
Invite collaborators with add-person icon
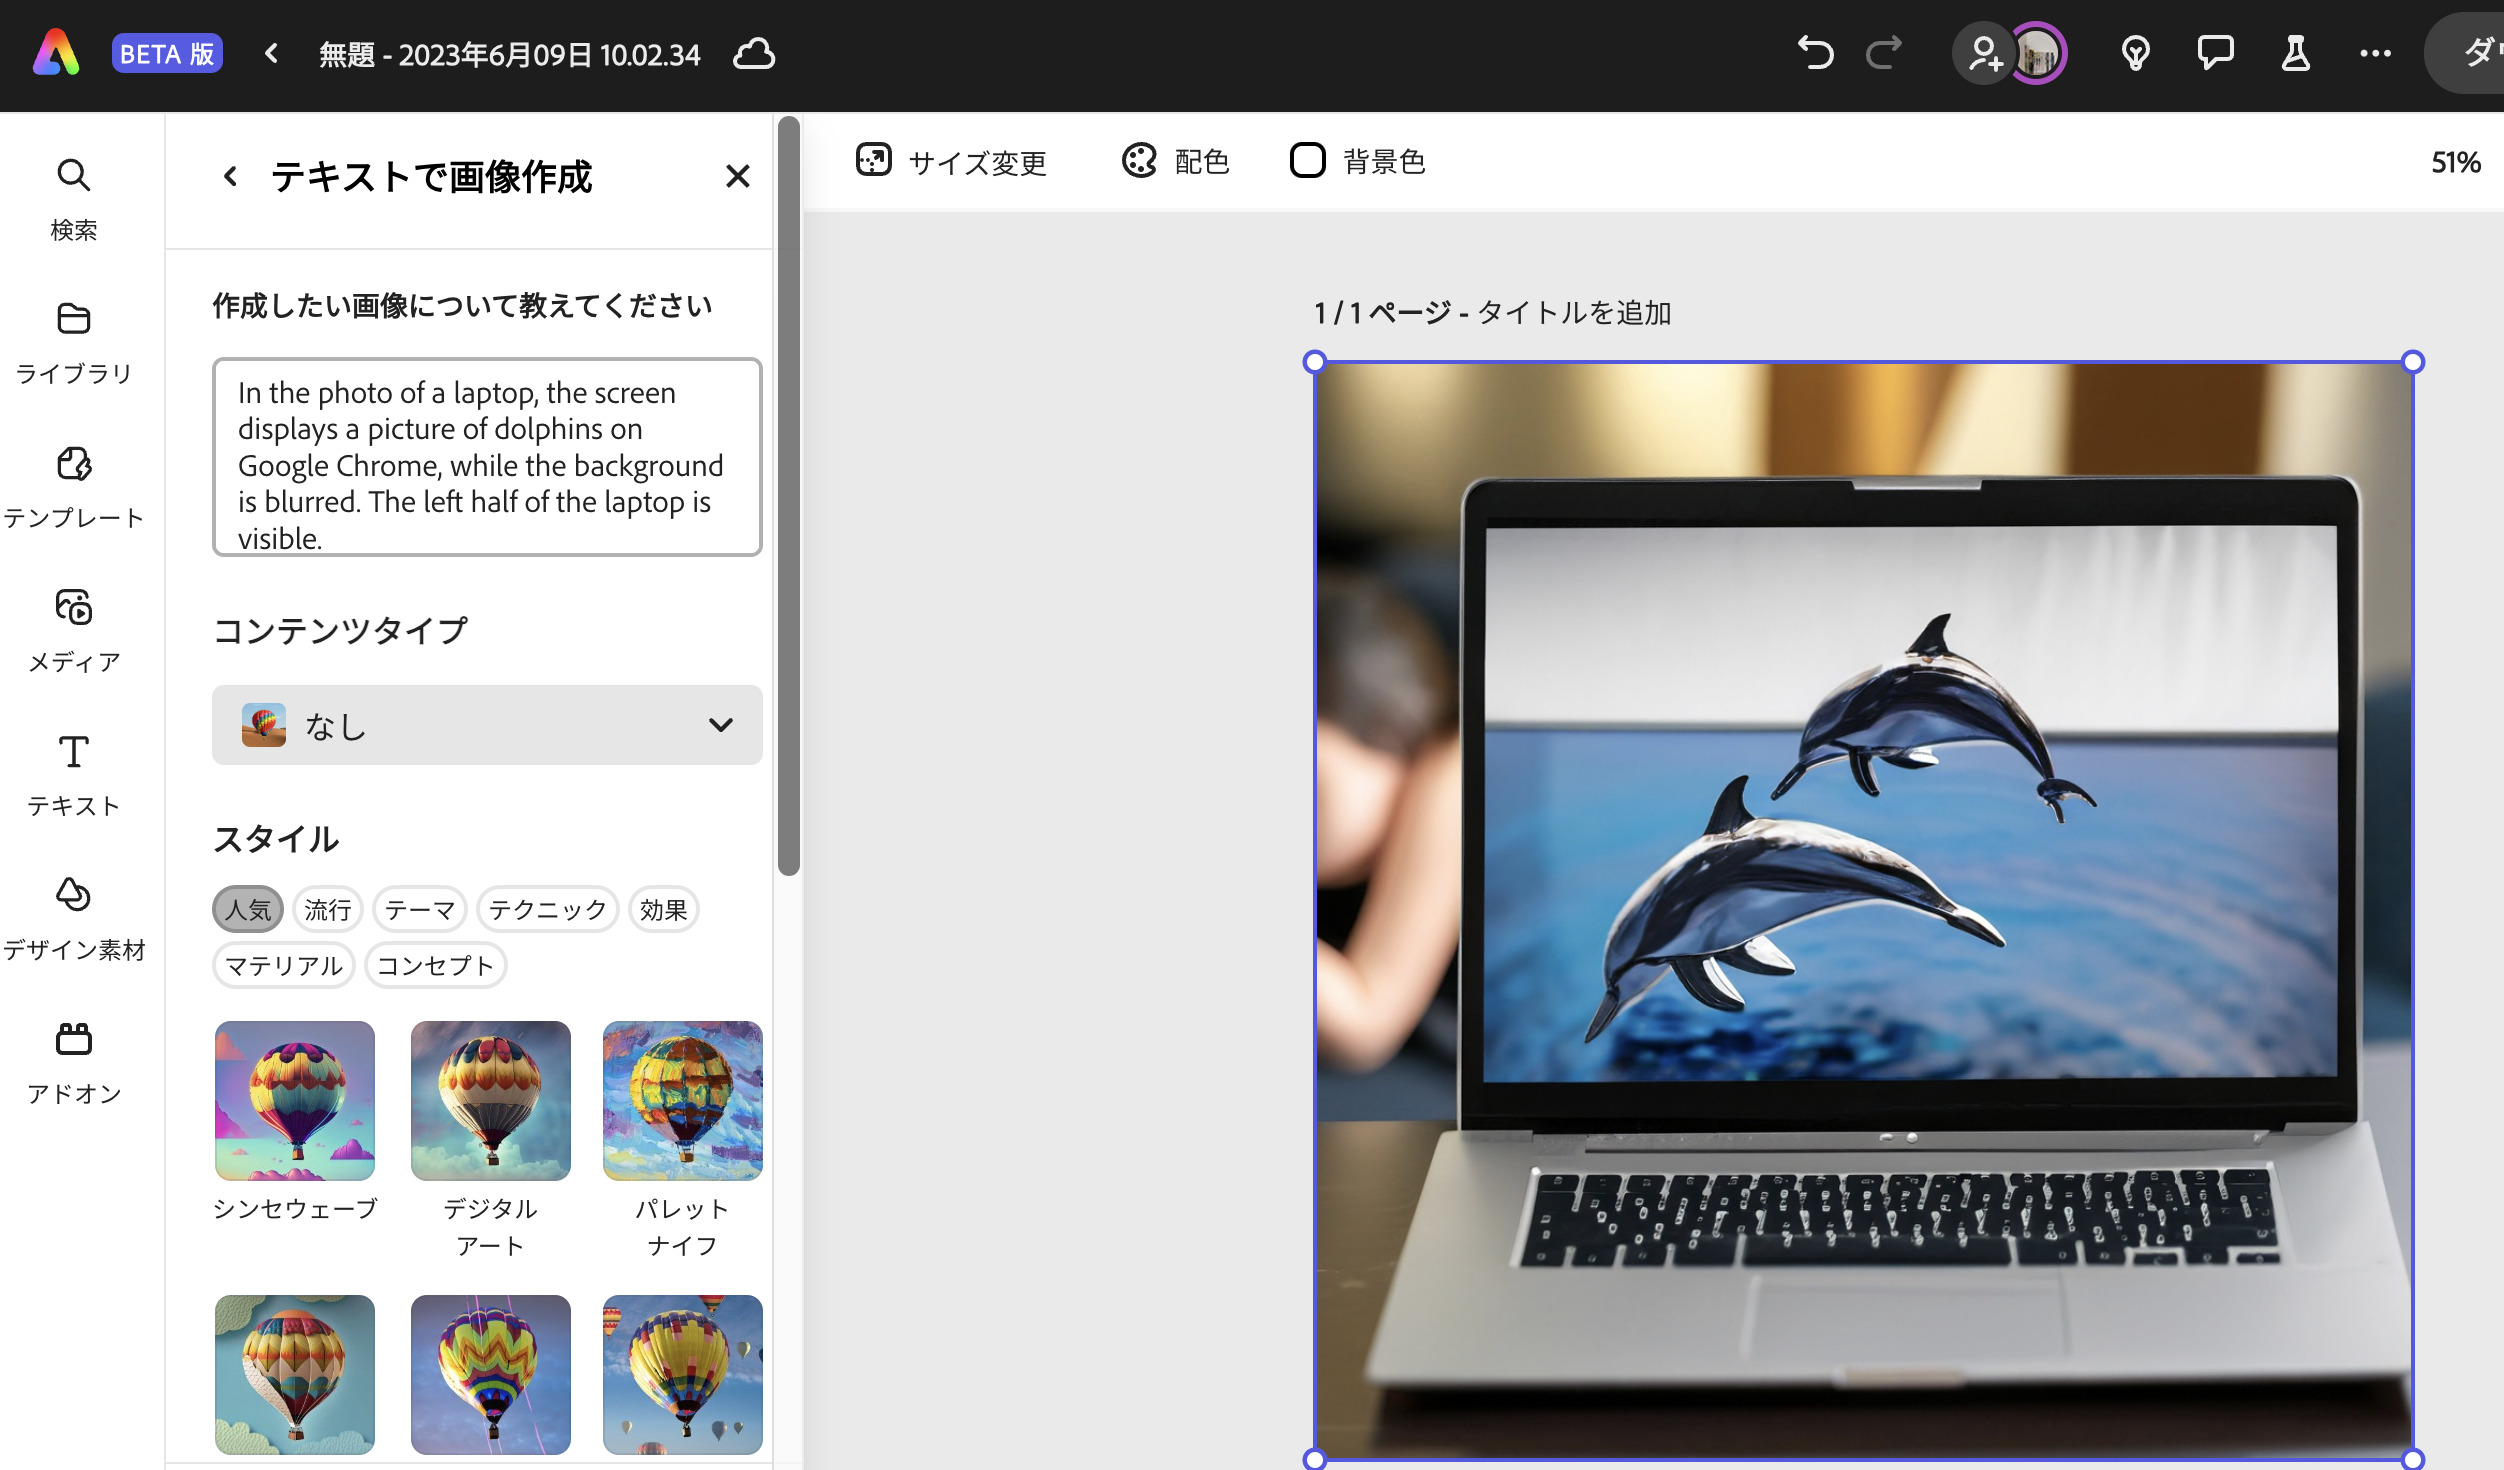coord(1984,53)
